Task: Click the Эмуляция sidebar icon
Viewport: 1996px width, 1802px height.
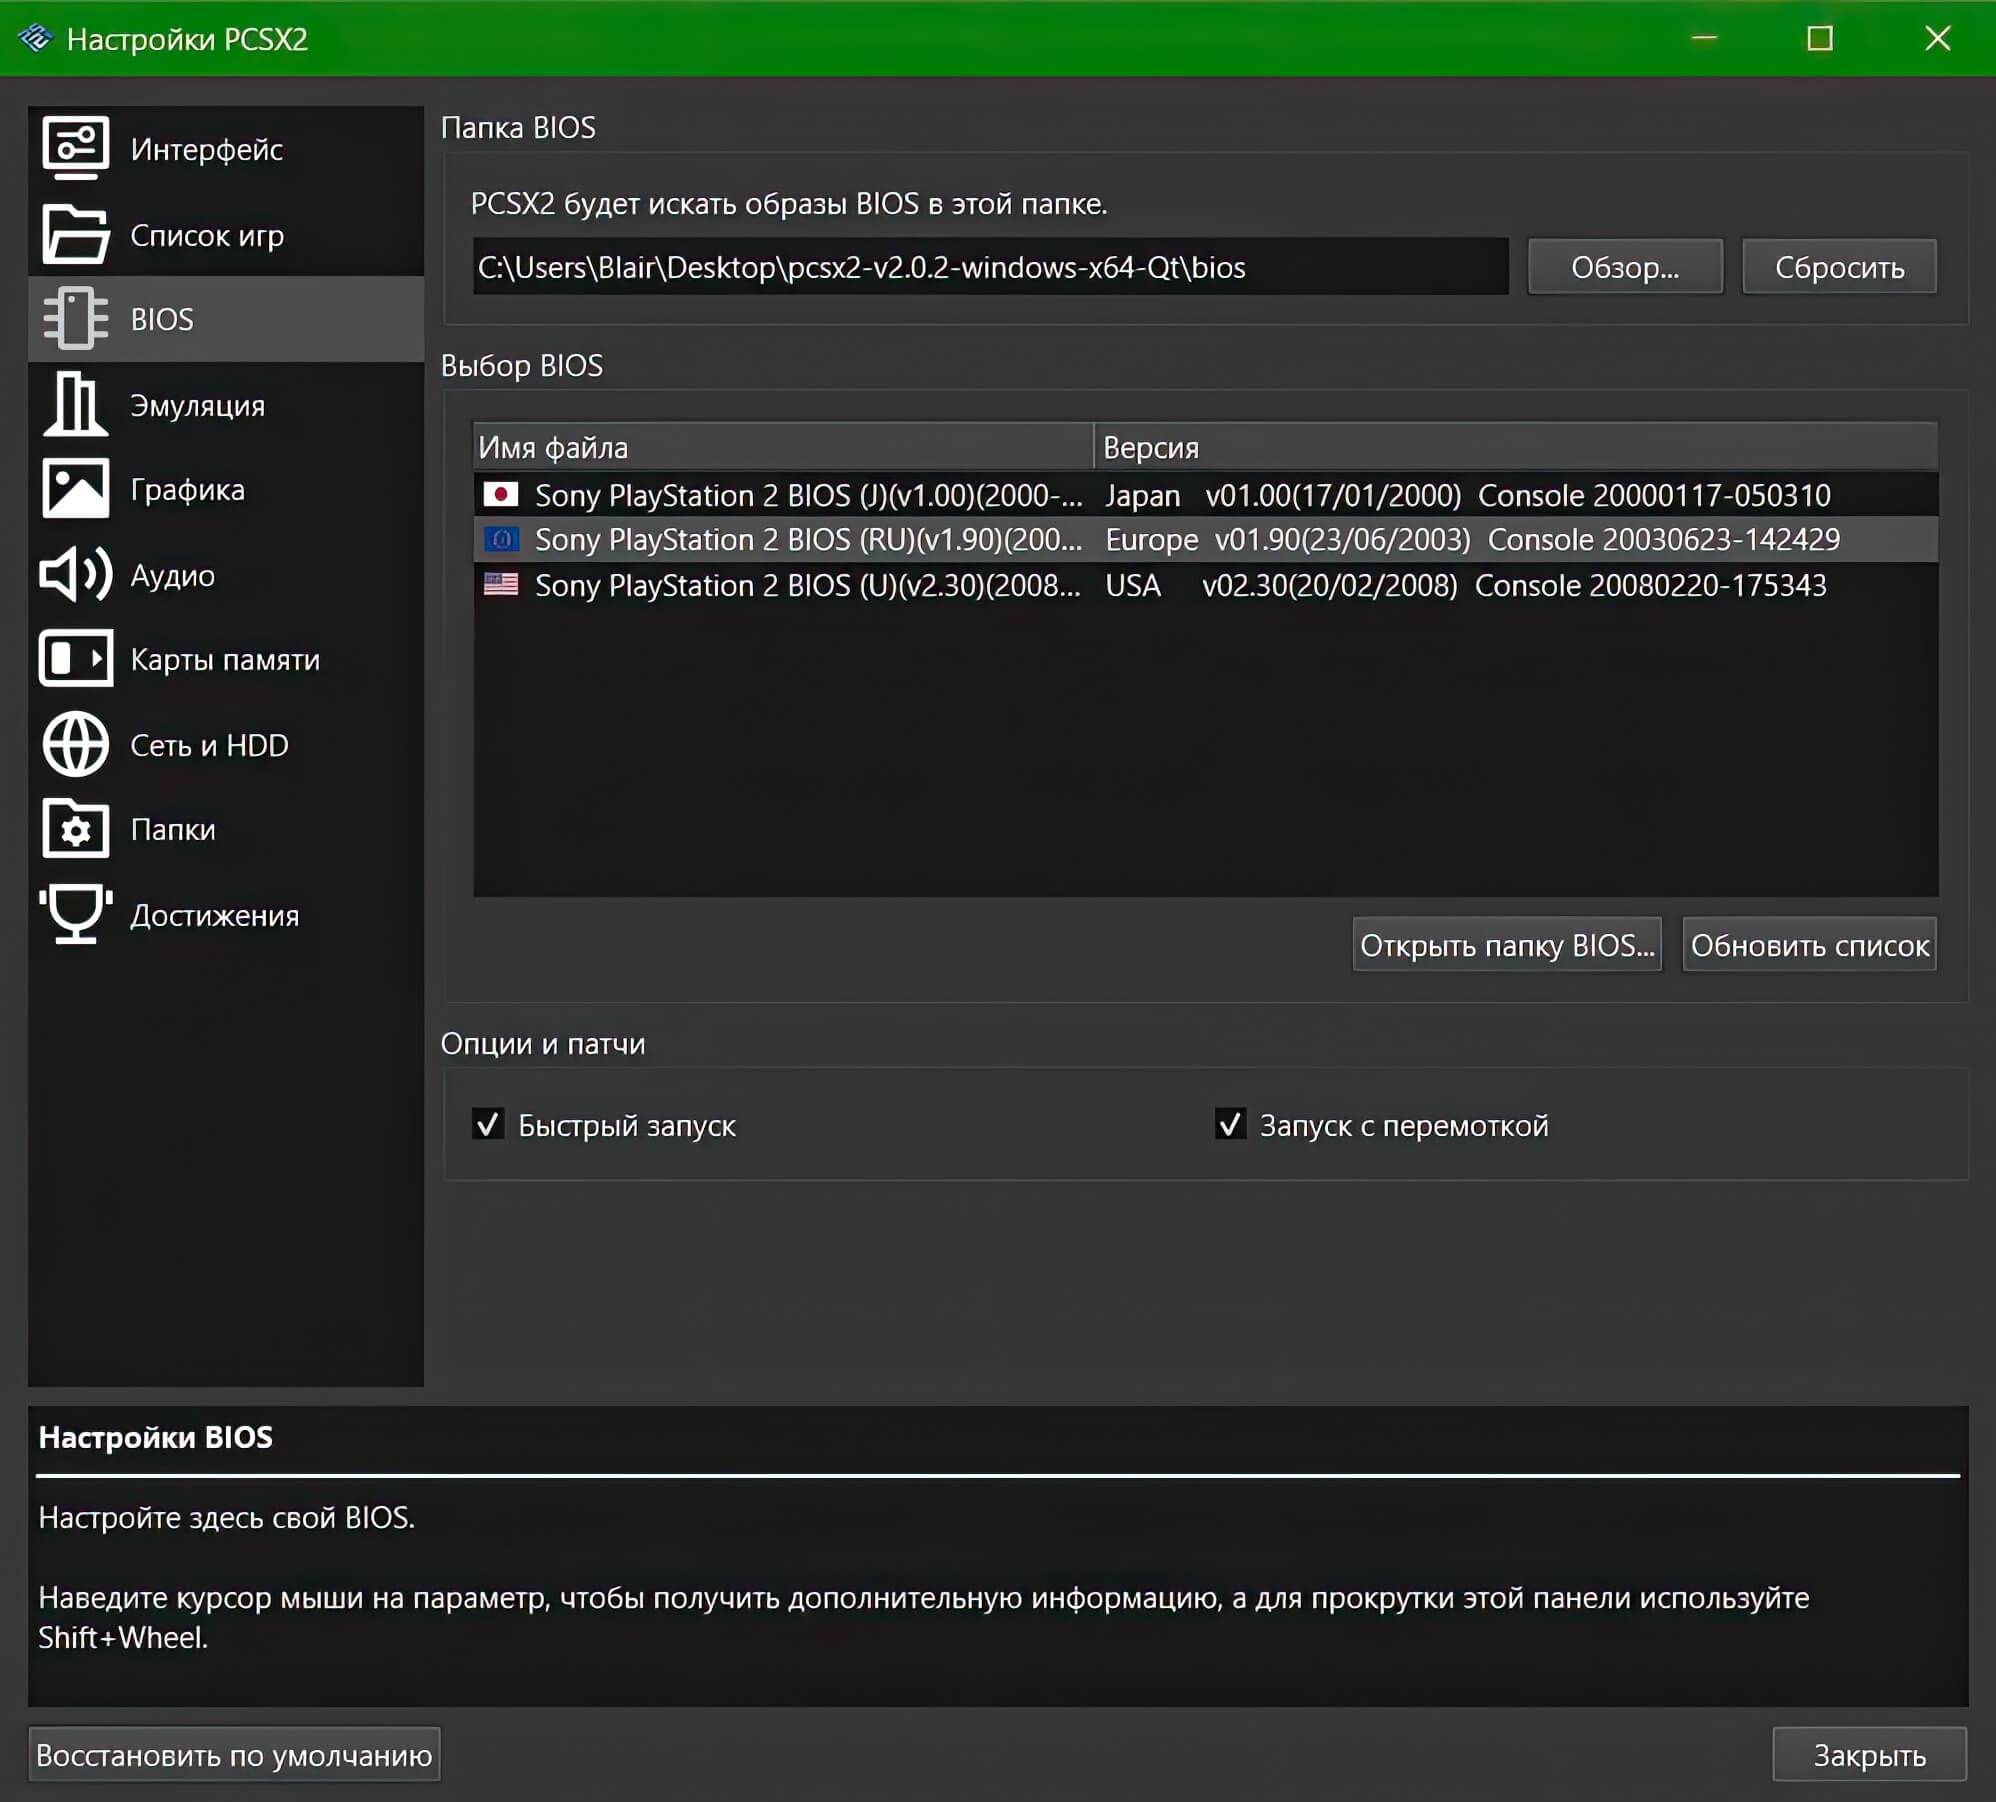Action: (x=75, y=404)
